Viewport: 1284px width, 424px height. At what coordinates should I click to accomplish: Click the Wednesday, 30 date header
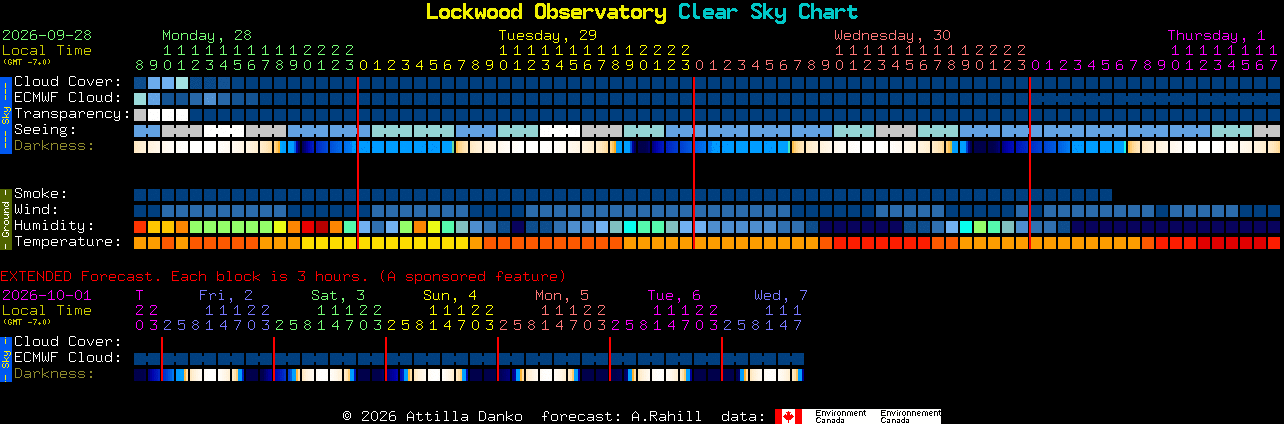pos(893,35)
